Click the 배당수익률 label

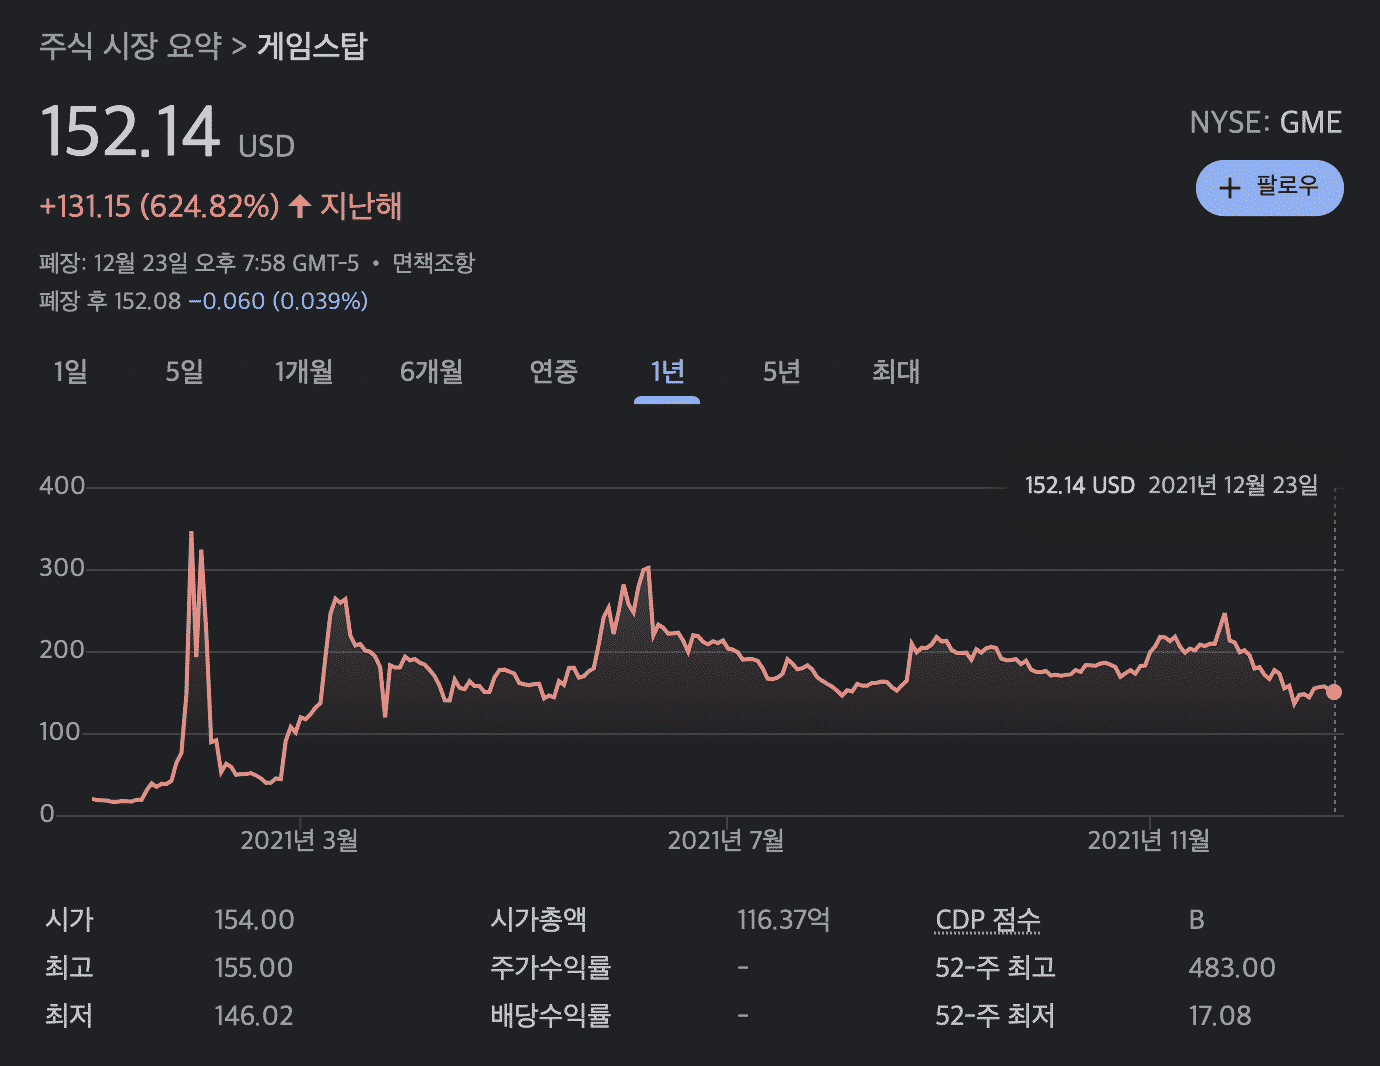pos(551,1016)
